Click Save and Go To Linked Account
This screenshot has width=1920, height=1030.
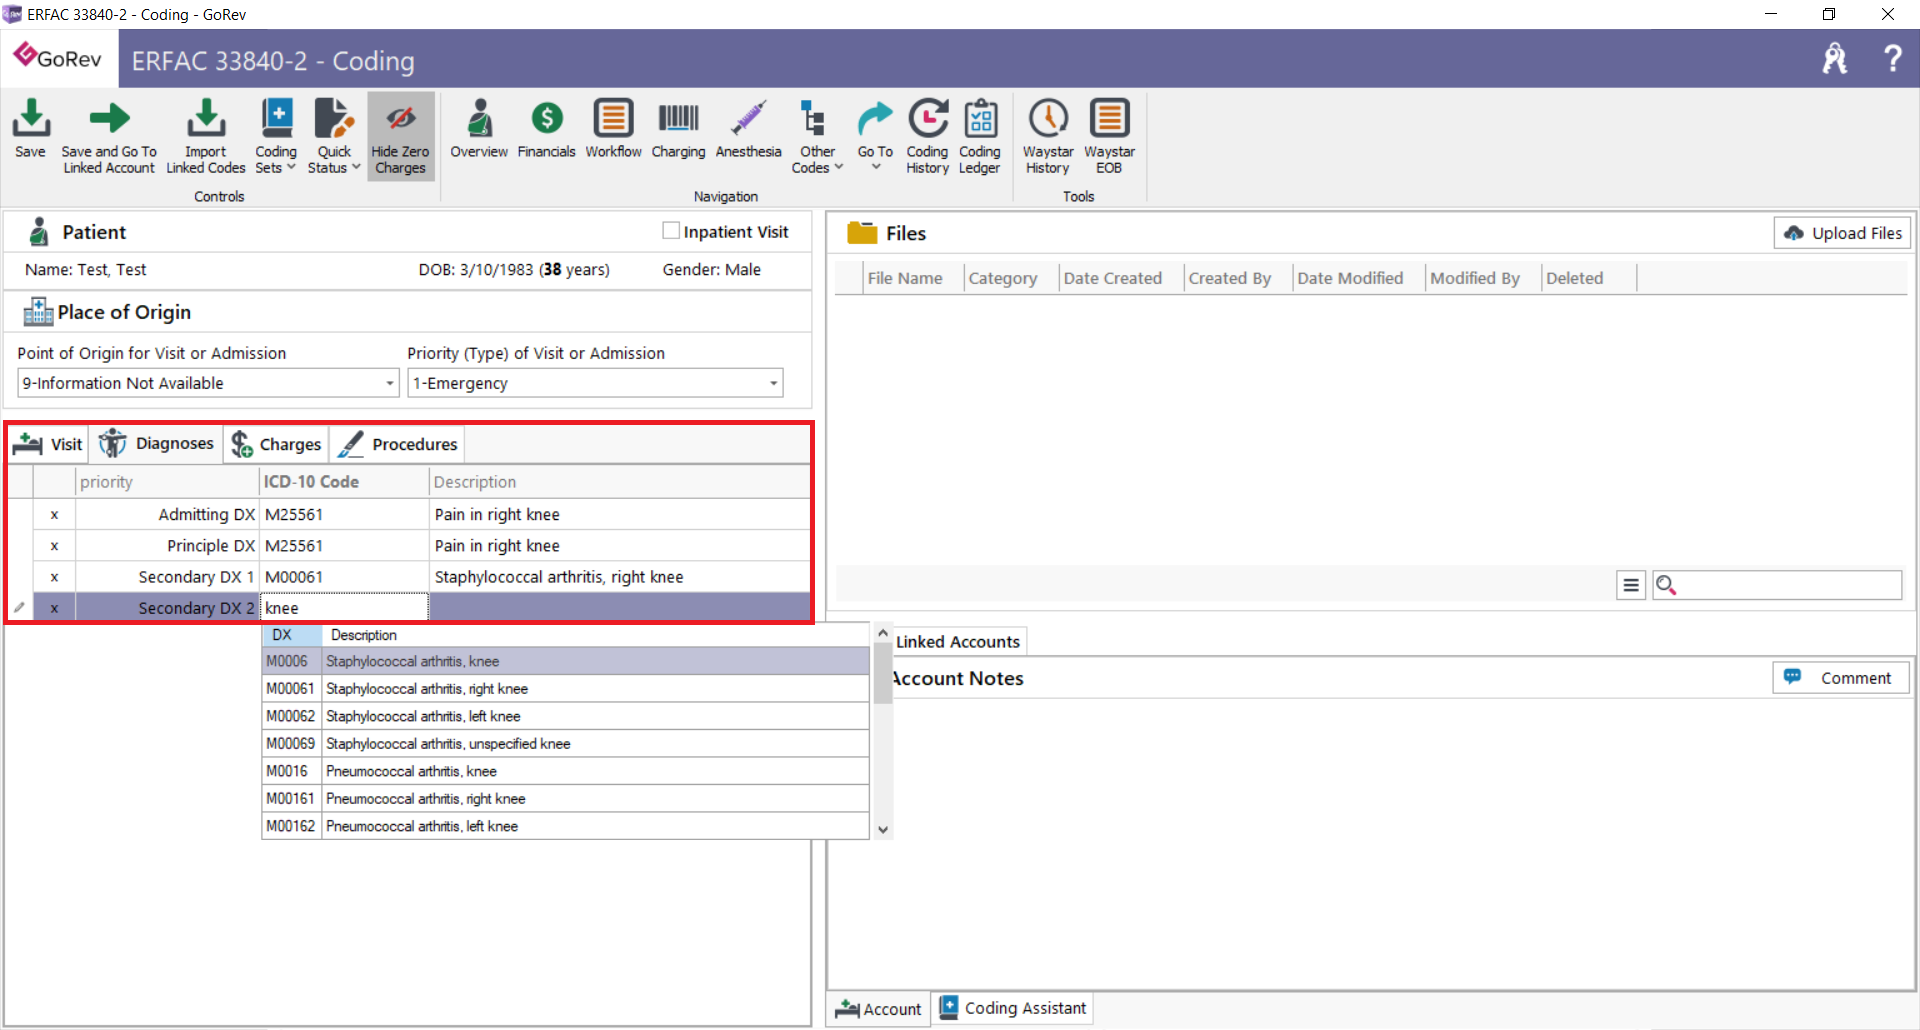(109, 137)
